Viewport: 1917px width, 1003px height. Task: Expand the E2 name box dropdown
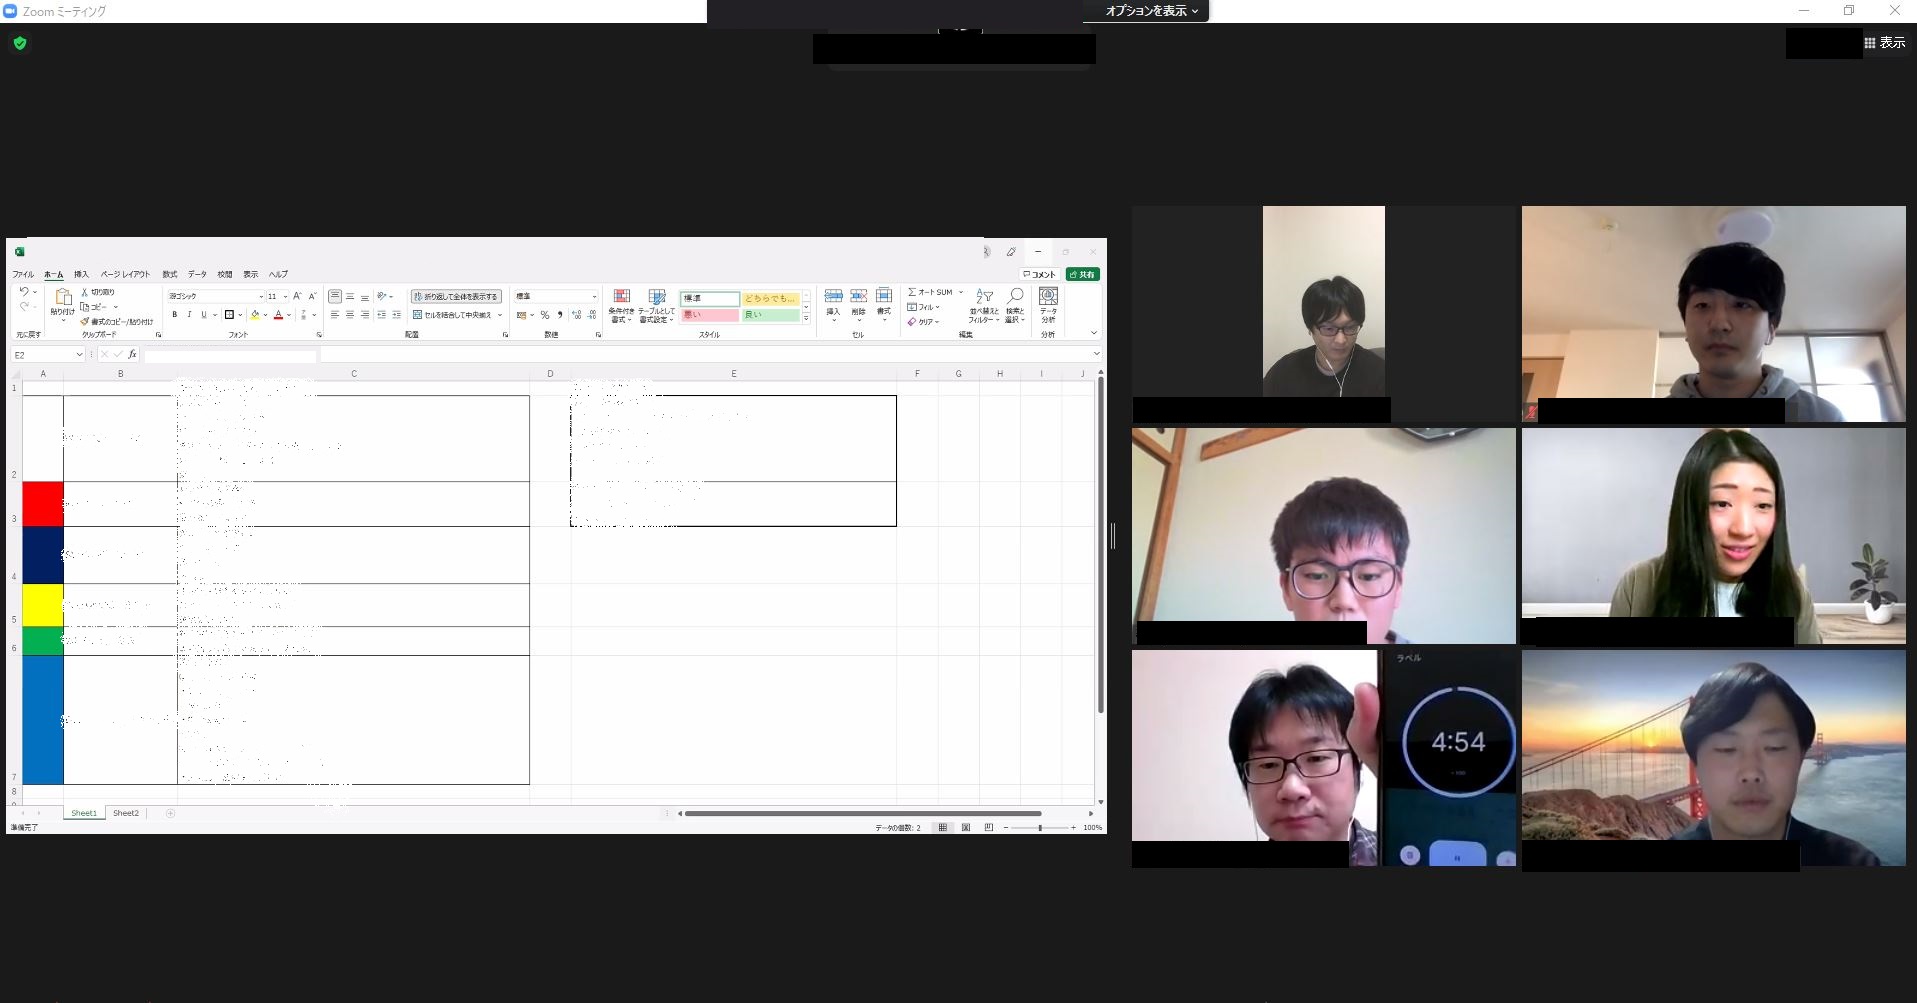79,355
